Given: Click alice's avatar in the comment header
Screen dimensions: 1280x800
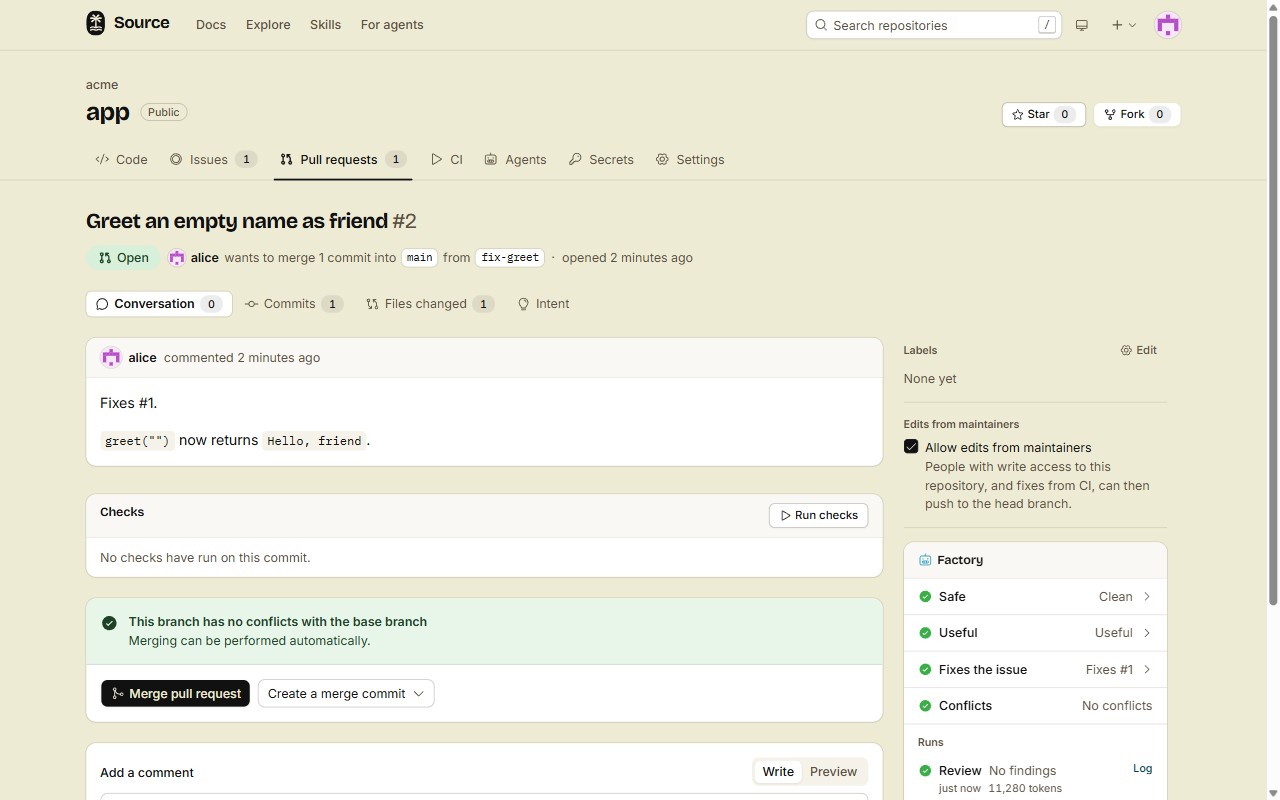Looking at the screenshot, I should coord(111,357).
